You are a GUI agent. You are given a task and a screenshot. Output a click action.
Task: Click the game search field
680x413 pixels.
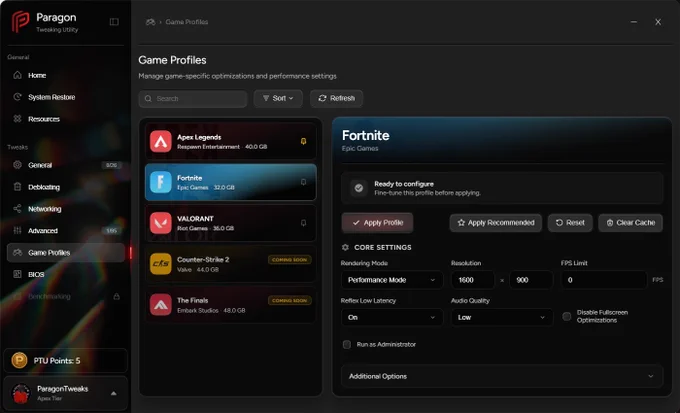coord(193,98)
